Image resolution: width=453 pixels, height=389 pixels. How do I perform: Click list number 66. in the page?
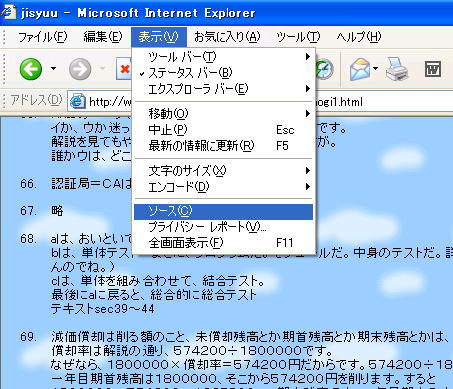(x=29, y=184)
